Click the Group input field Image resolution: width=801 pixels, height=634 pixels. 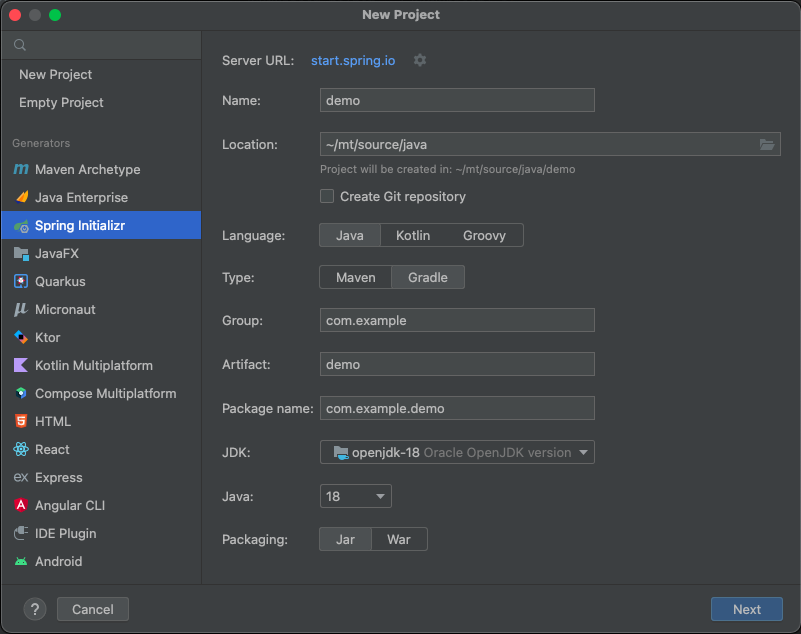pos(457,320)
